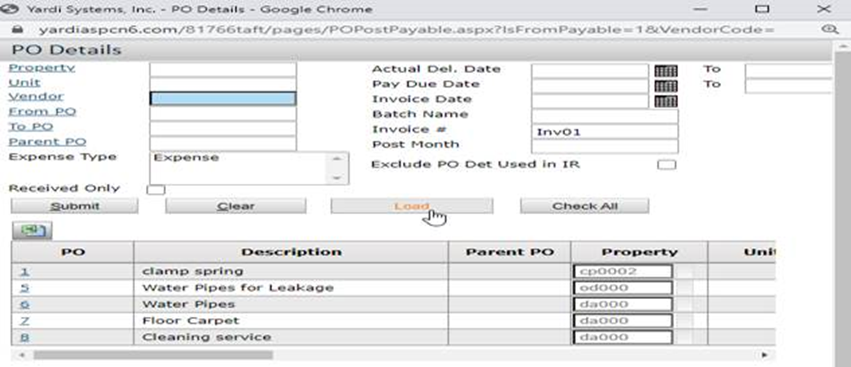This screenshot has width=851, height=367.
Task: Open the To PO lookup link
Action: (31, 127)
